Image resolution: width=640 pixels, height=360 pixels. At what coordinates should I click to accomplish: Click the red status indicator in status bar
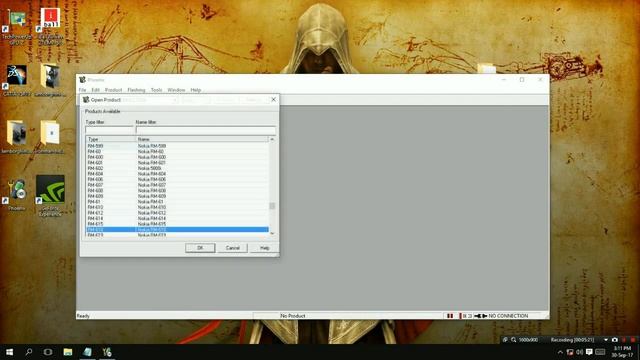[x=450, y=316]
